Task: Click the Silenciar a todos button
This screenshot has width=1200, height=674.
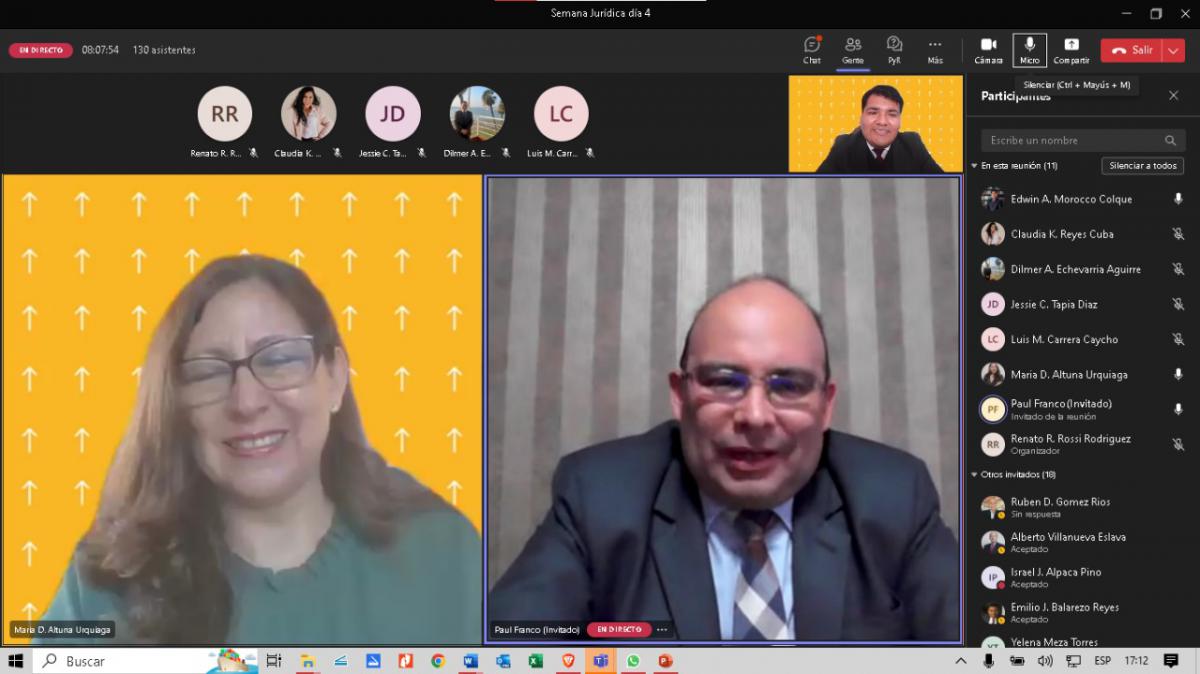Action: point(1142,166)
